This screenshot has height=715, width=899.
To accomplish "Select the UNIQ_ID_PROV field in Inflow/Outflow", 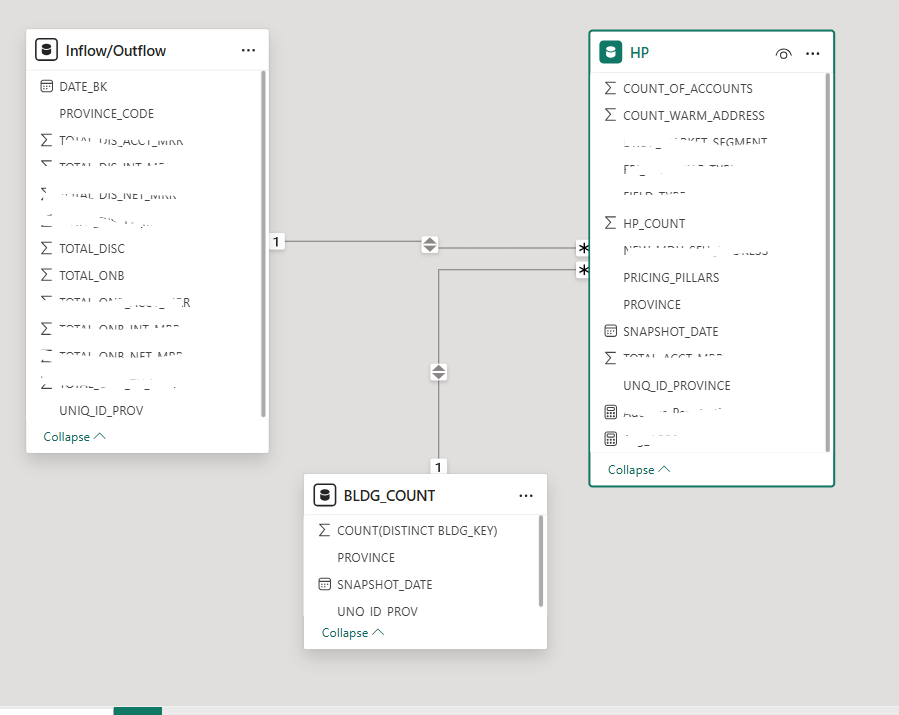I will tap(101, 411).
